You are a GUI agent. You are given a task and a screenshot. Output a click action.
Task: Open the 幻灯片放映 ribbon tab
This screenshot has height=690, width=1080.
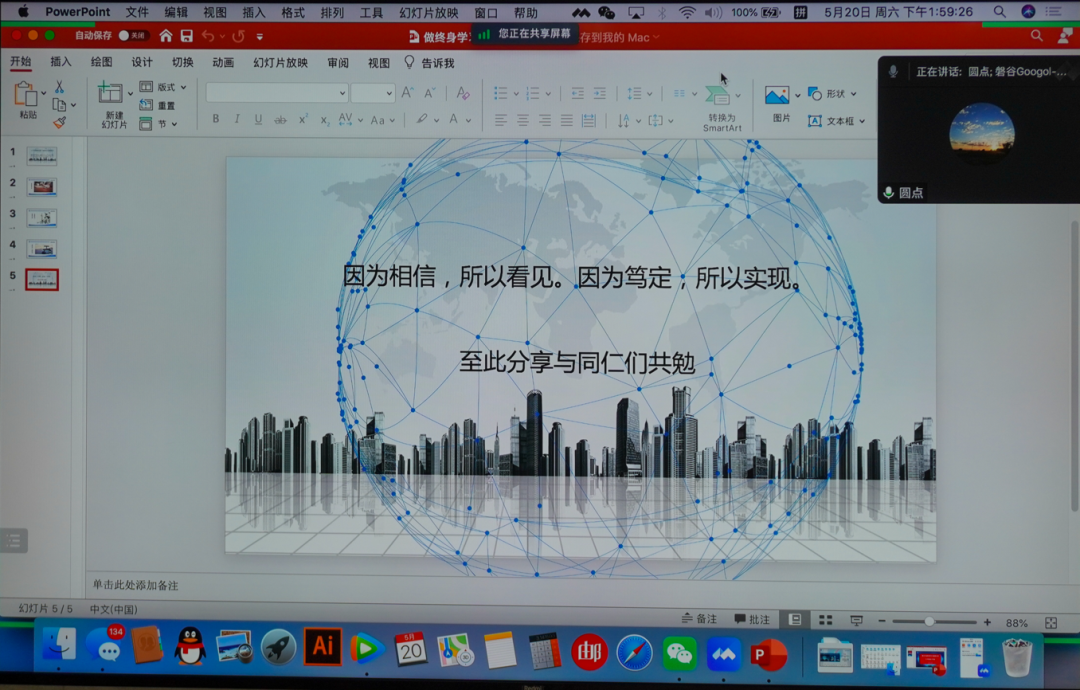[280, 63]
